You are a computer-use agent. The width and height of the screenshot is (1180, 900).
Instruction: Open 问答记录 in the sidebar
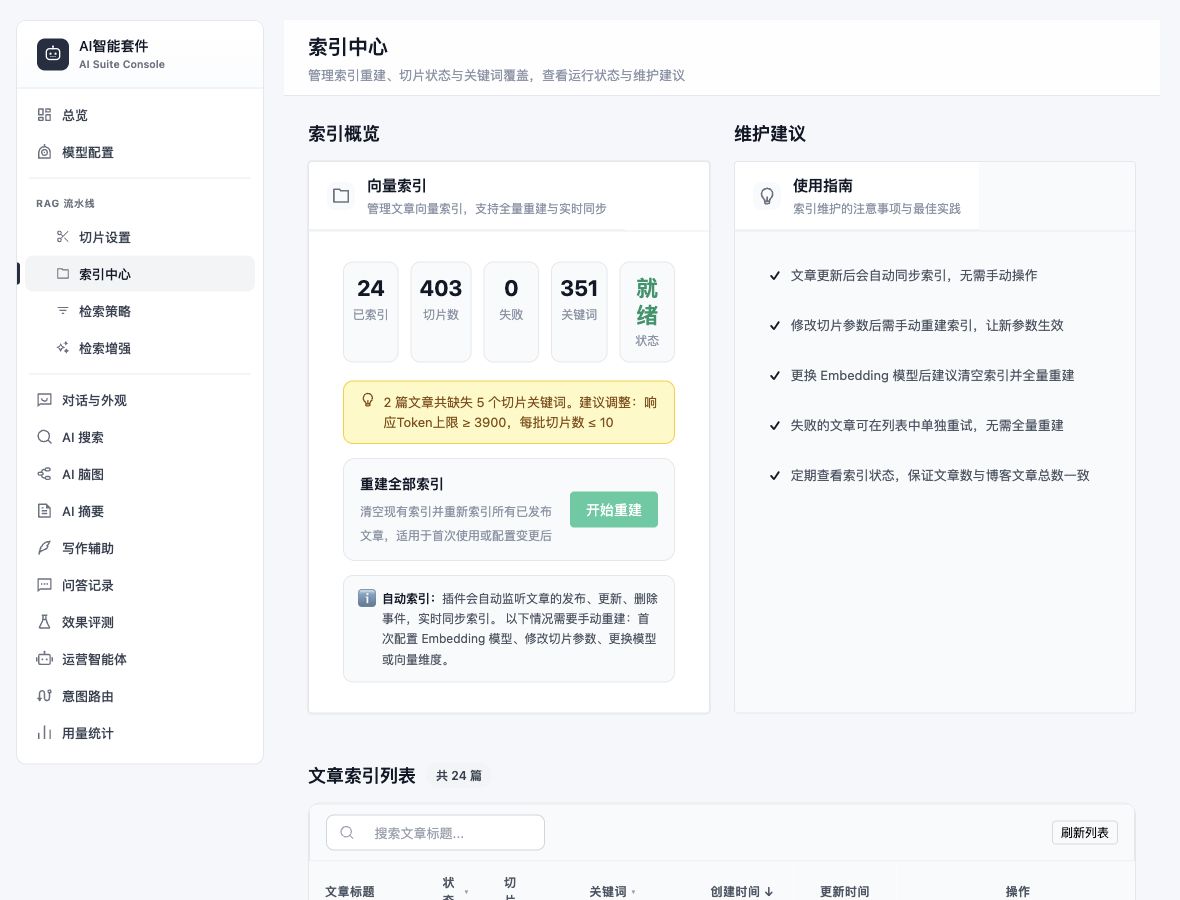[140, 585]
